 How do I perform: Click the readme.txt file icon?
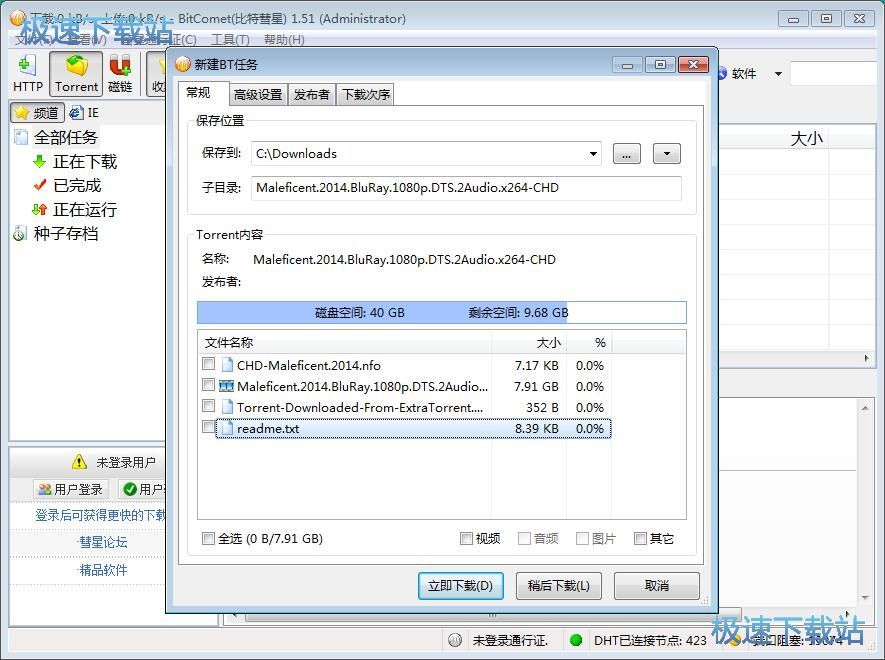click(x=227, y=428)
